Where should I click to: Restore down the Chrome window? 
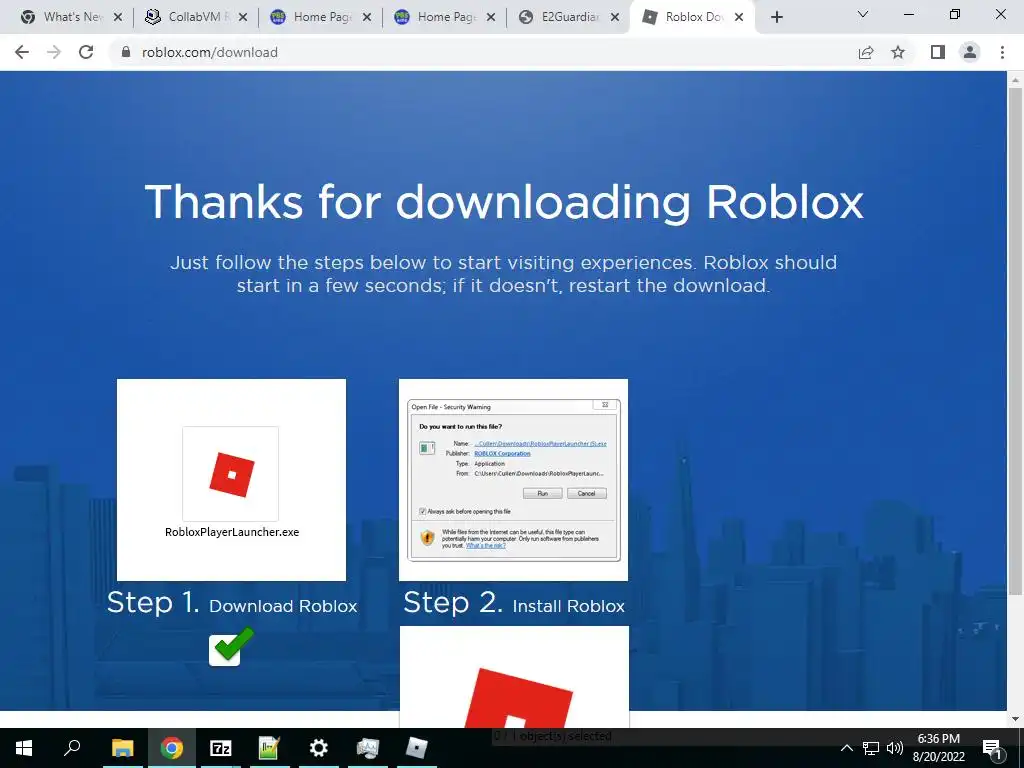click(955, 14)
